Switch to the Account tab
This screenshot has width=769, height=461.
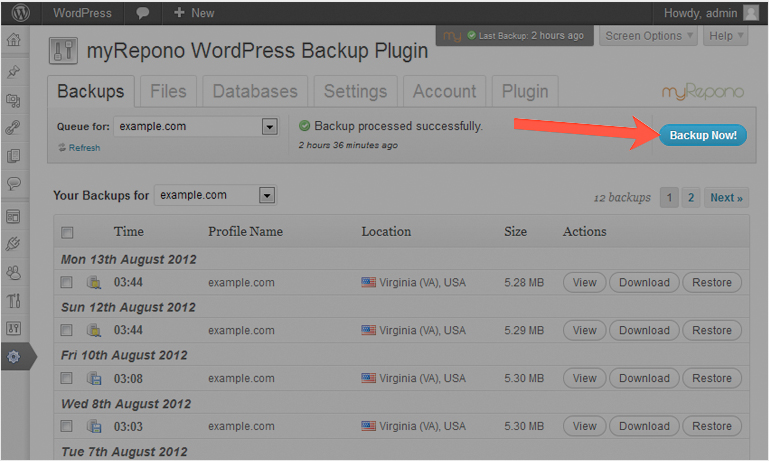pos(444,91)
